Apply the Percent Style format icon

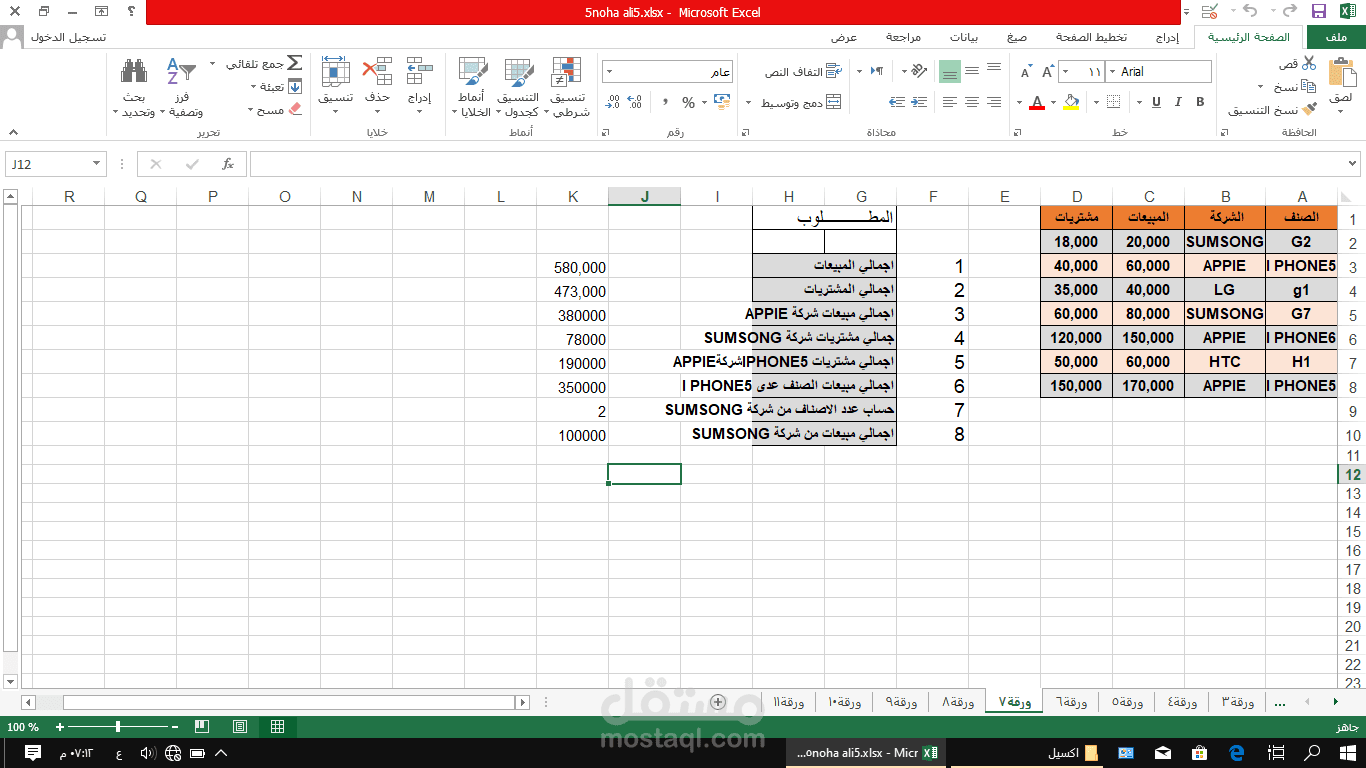click(686, 101)
